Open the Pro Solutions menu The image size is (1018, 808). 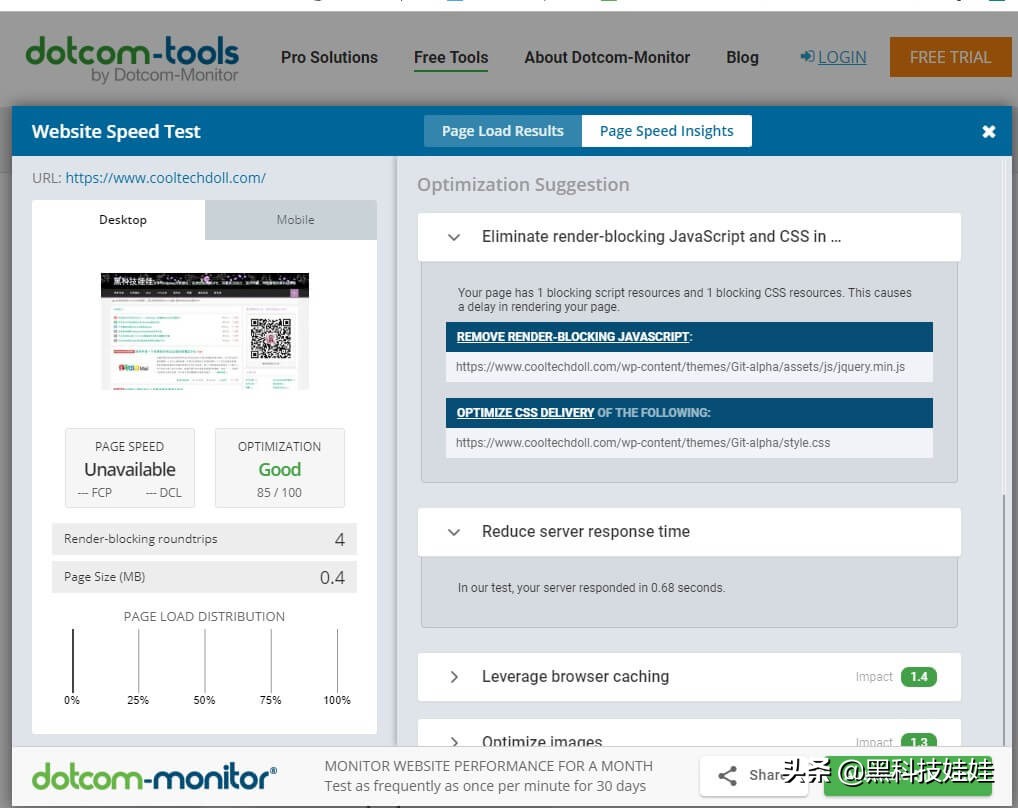[x=329, y=57]
